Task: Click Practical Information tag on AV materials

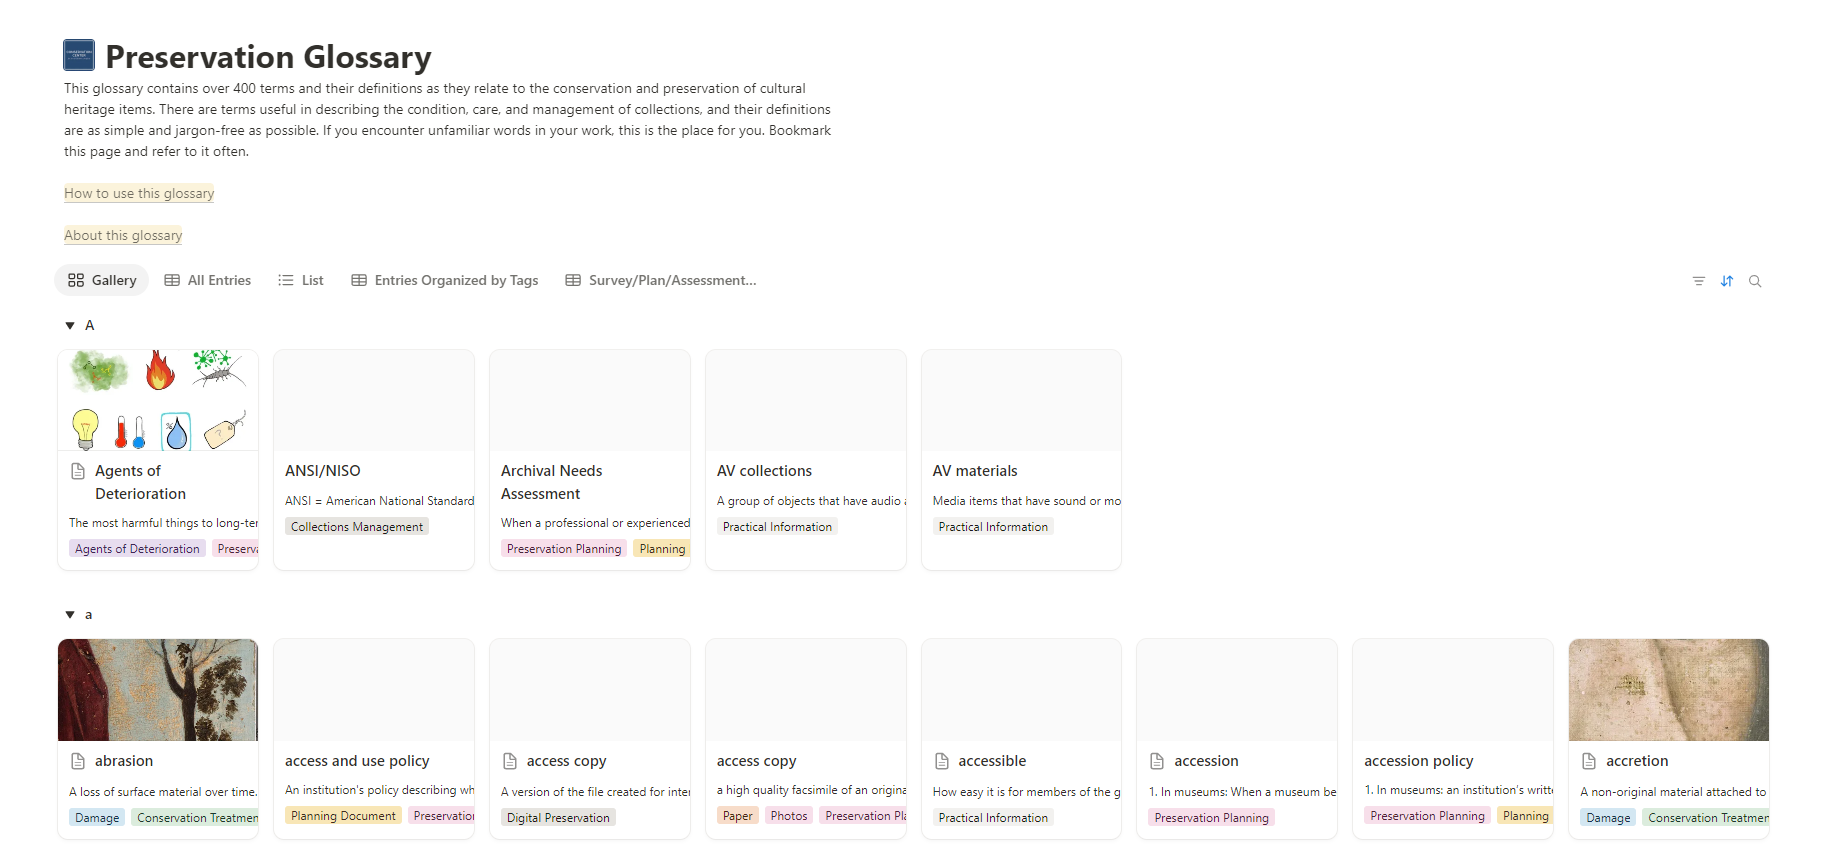Action: point(993,527)
